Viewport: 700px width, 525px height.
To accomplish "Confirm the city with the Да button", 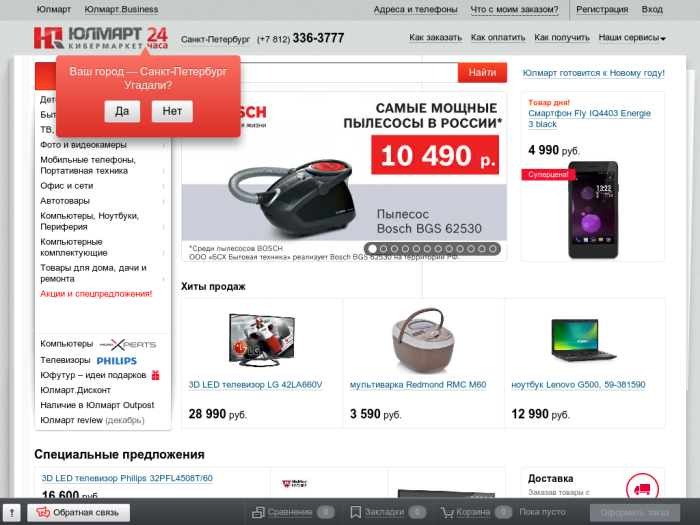I will coord(122,111).
